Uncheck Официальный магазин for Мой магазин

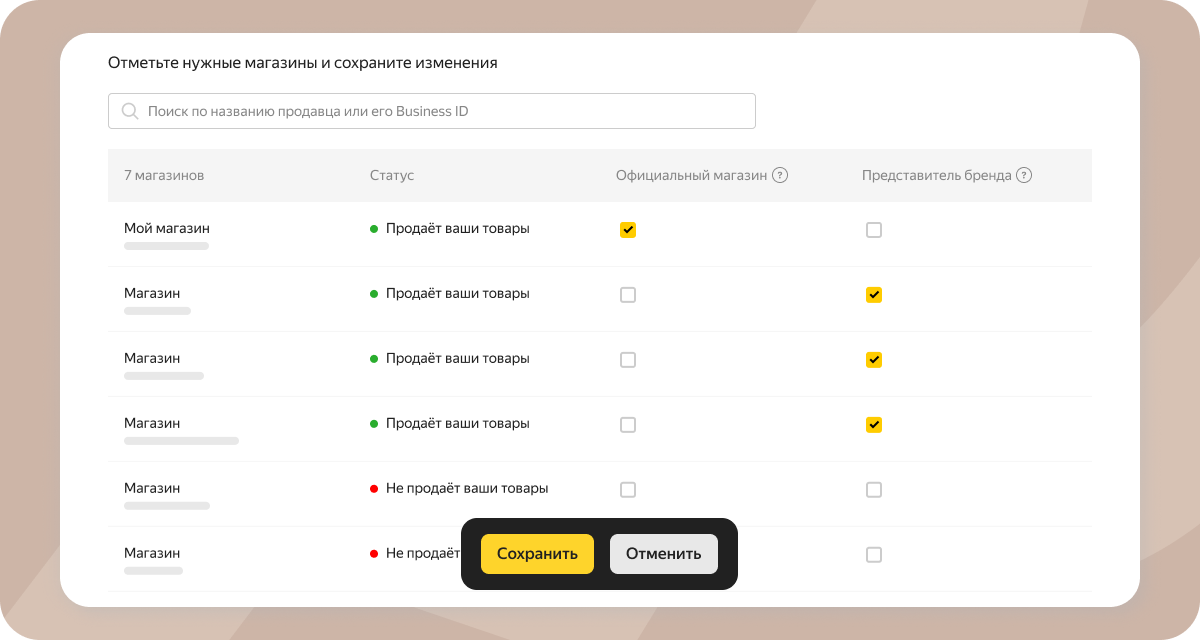628,230
